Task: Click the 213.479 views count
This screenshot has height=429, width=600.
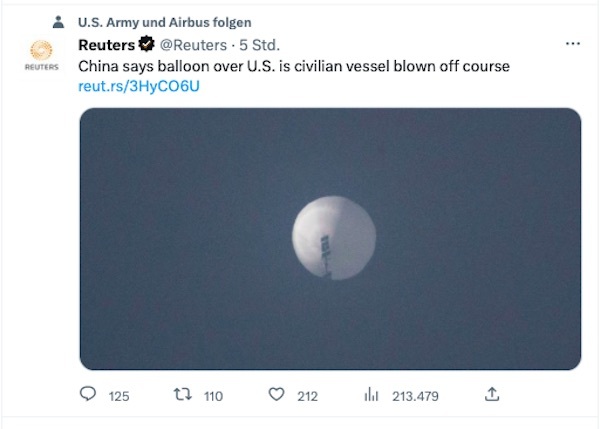Action: click(x=415, y=396)
